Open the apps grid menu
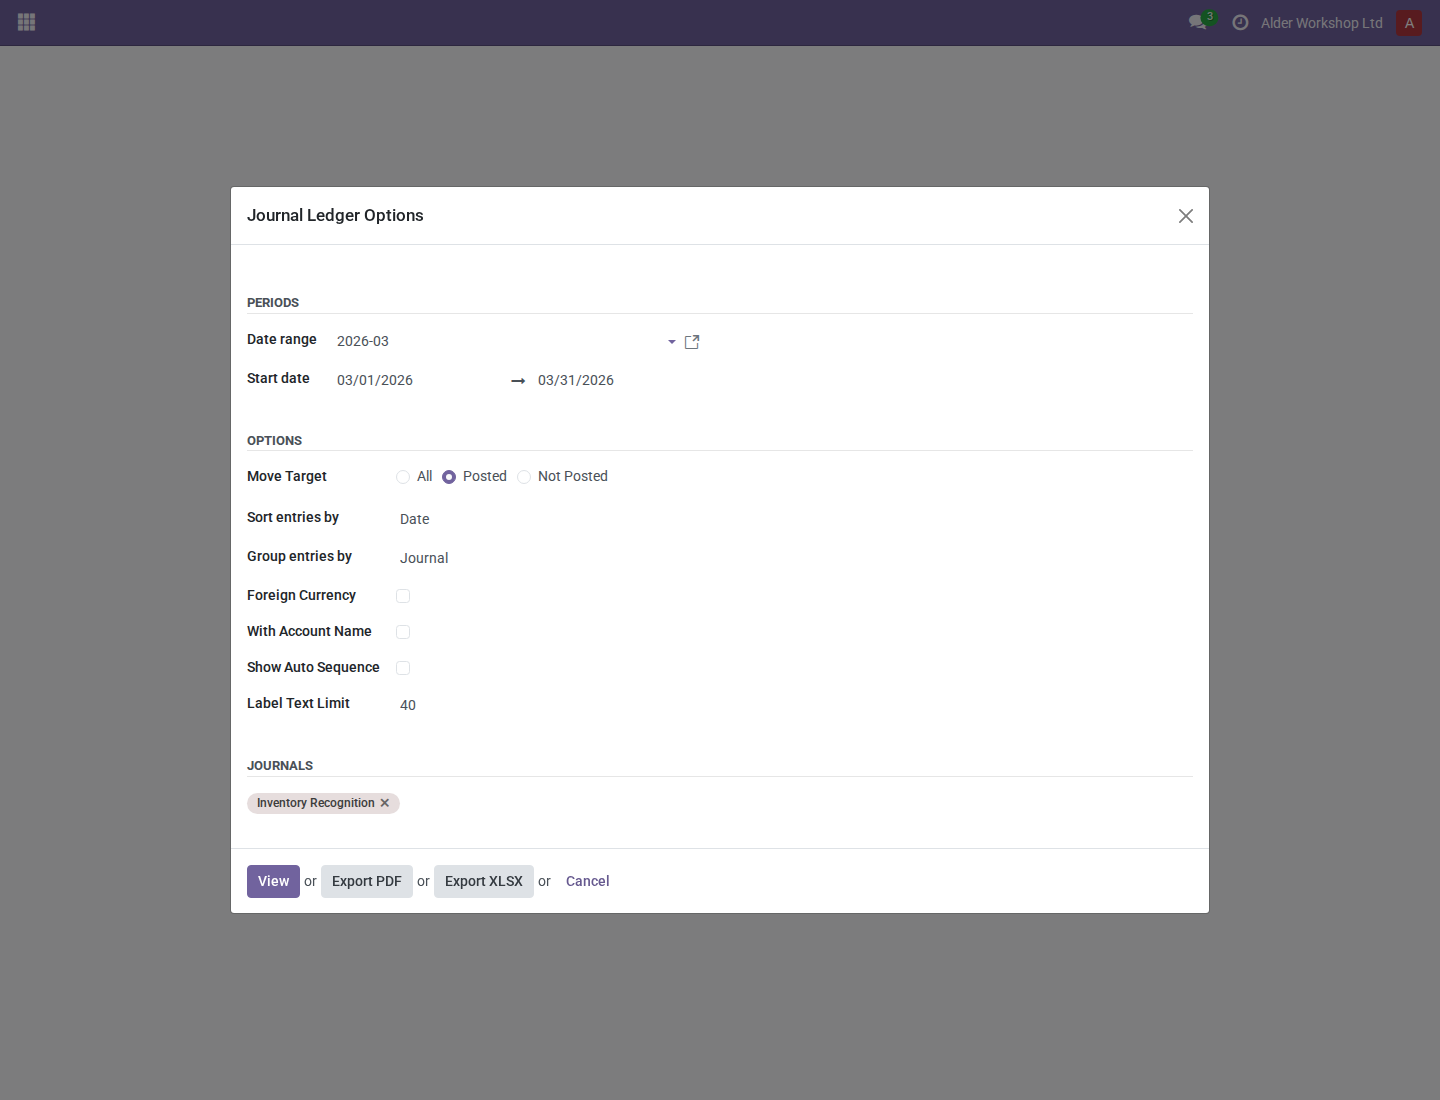 [x=27, y=22]
